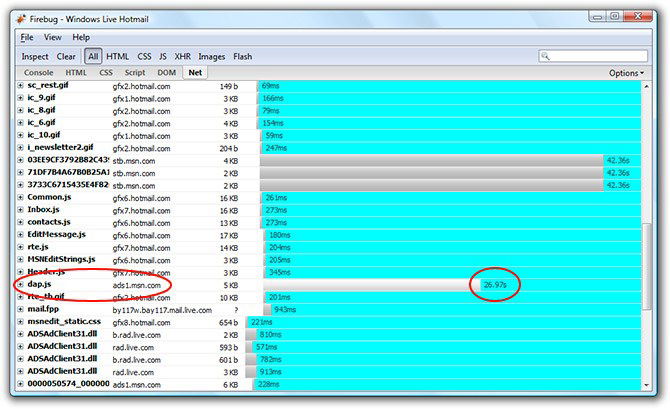Viewport: 670px width, 409px height.
Task: Open the View menu
Action: coord(53,38)
